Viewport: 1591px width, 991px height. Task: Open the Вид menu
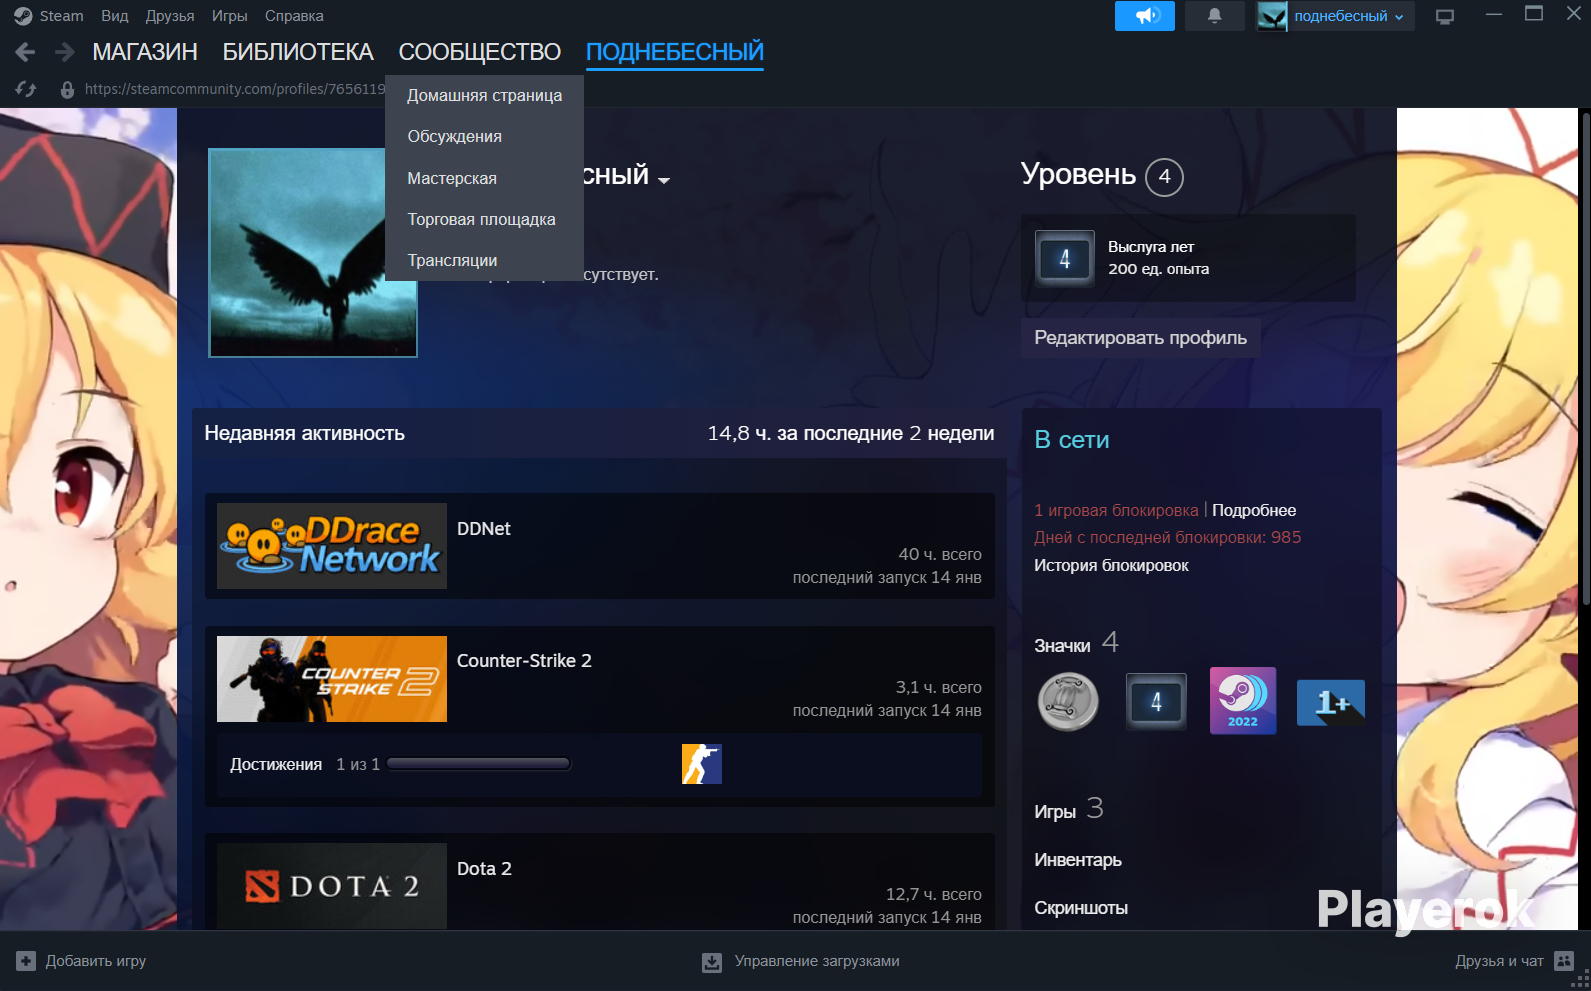115,16
